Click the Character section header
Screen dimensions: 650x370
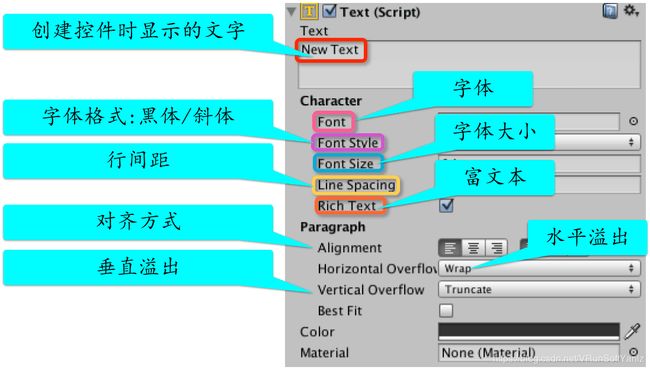coord(331,101)
